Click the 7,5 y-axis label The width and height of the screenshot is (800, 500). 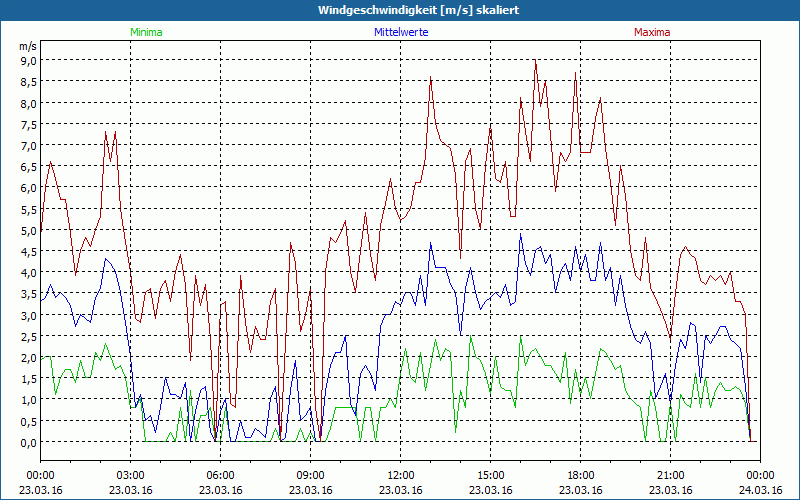[x=28, y=124]
